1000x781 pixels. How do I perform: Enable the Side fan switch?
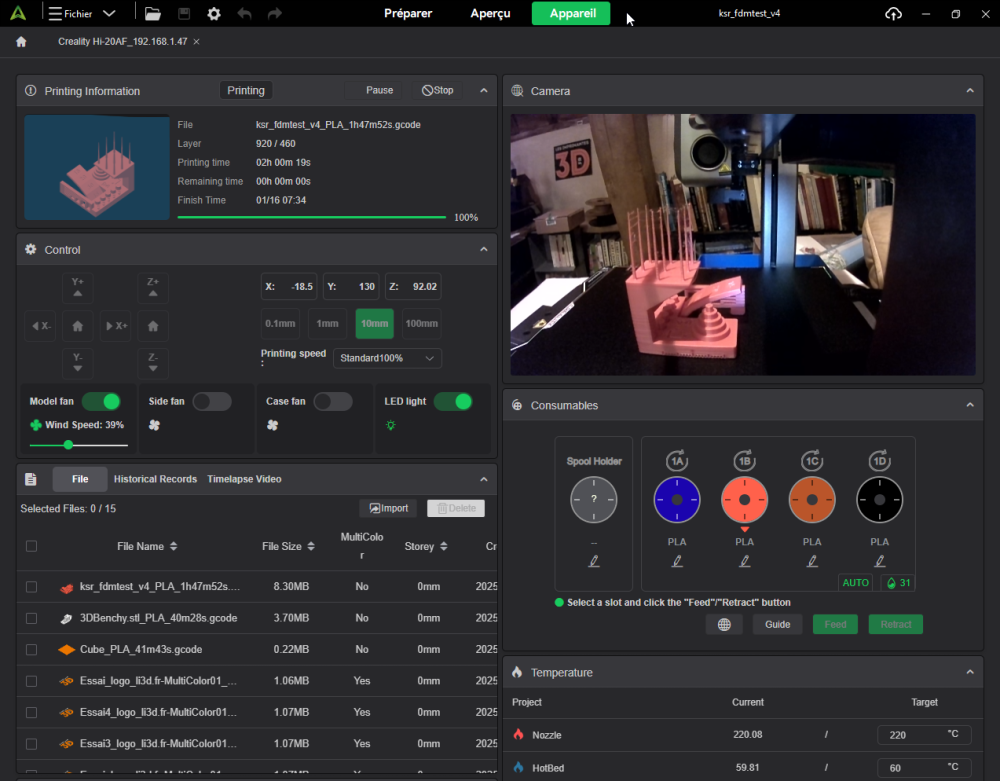coord(212,401)
